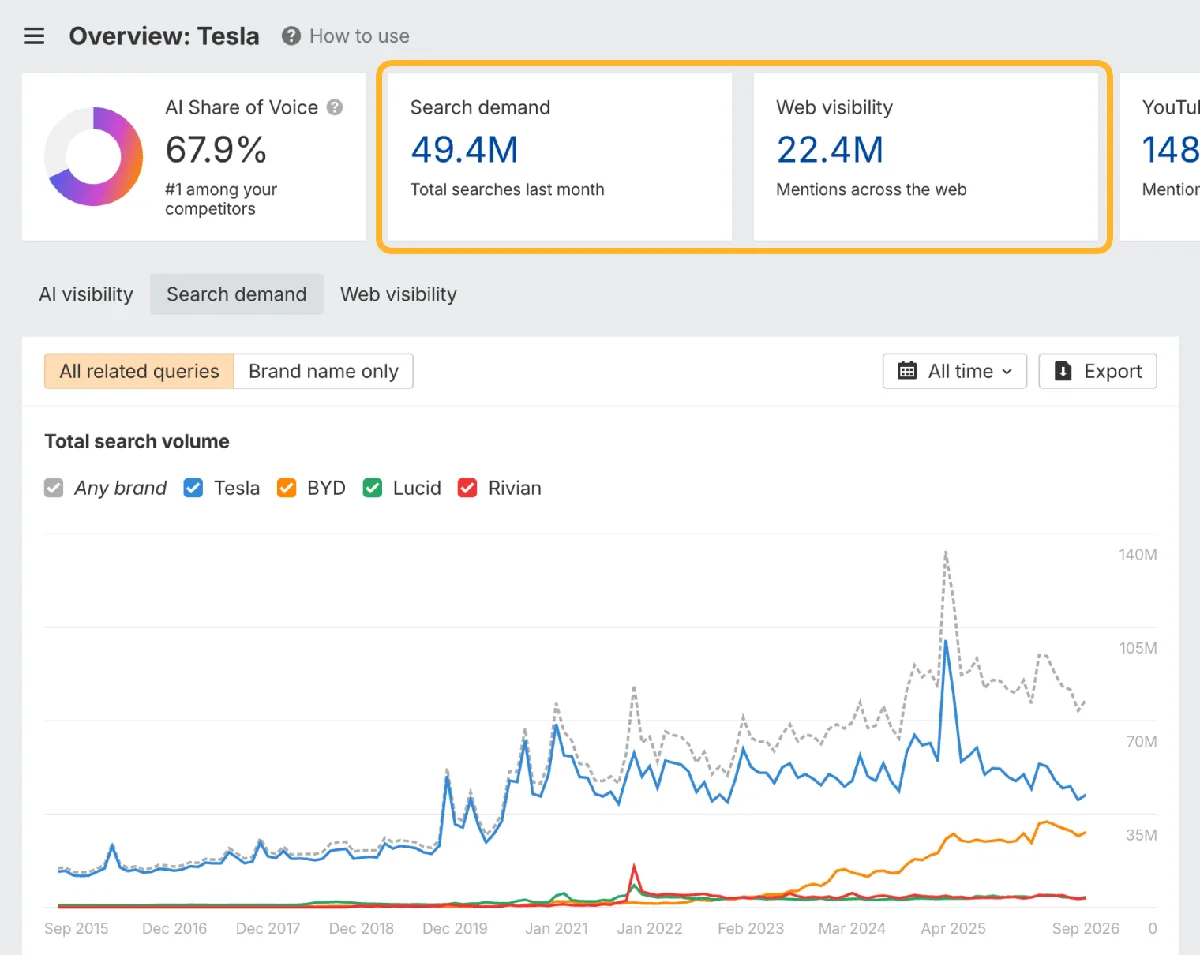Click the AI Share of Voice info icon

click(335, 107)
